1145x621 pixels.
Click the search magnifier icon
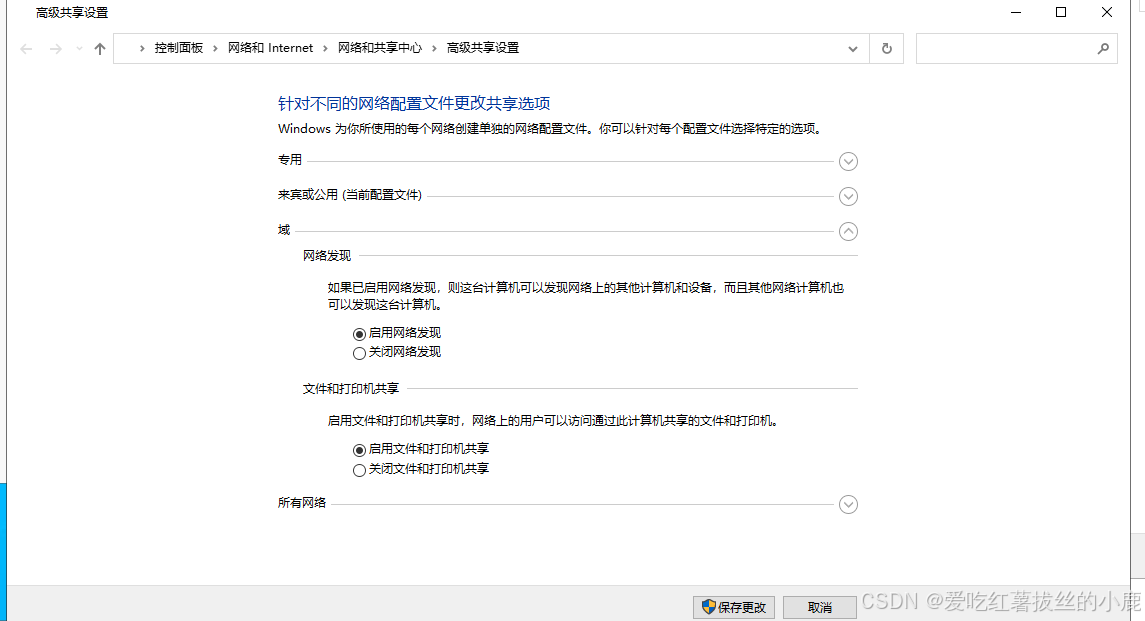coord(1103,48)
